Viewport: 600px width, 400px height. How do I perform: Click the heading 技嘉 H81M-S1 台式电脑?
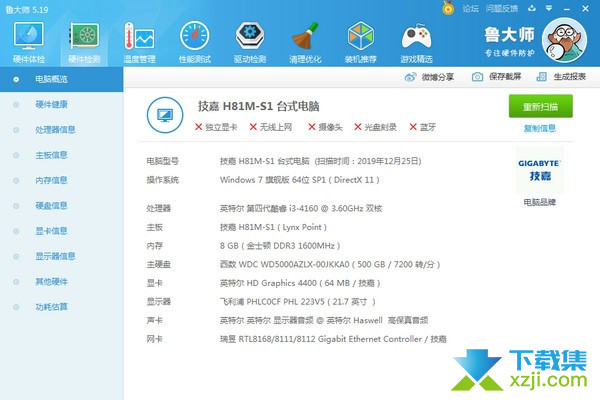coord(259,106)
